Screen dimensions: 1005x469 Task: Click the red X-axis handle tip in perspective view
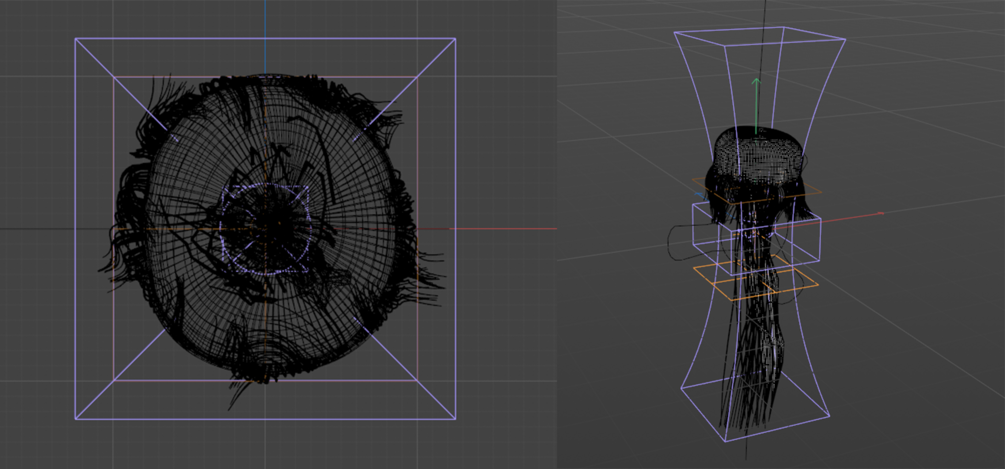881,213
